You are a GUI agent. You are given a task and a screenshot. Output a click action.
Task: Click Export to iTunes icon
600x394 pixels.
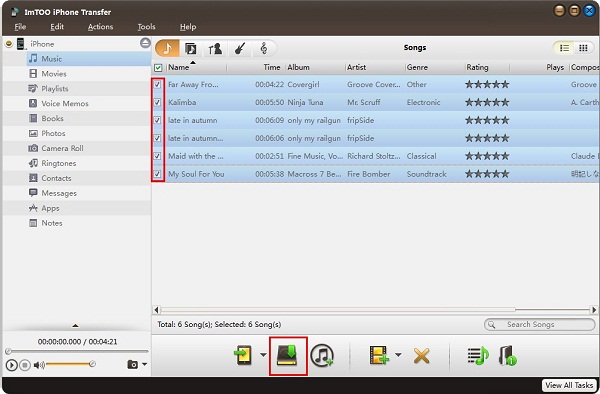tap(322, 355)
